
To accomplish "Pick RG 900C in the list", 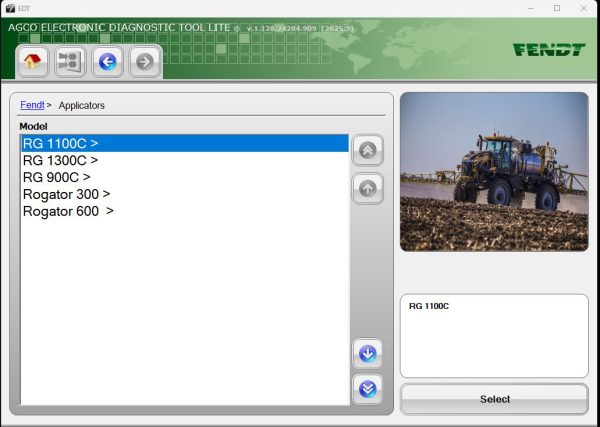I will [x=185, y=177].
